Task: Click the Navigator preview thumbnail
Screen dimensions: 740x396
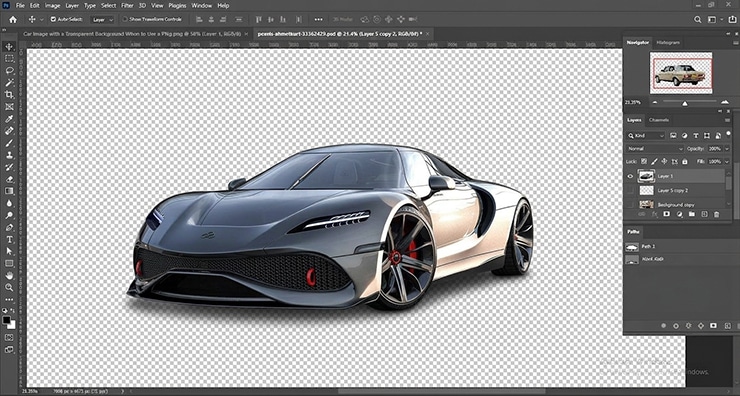Action: tap(681, 73)
